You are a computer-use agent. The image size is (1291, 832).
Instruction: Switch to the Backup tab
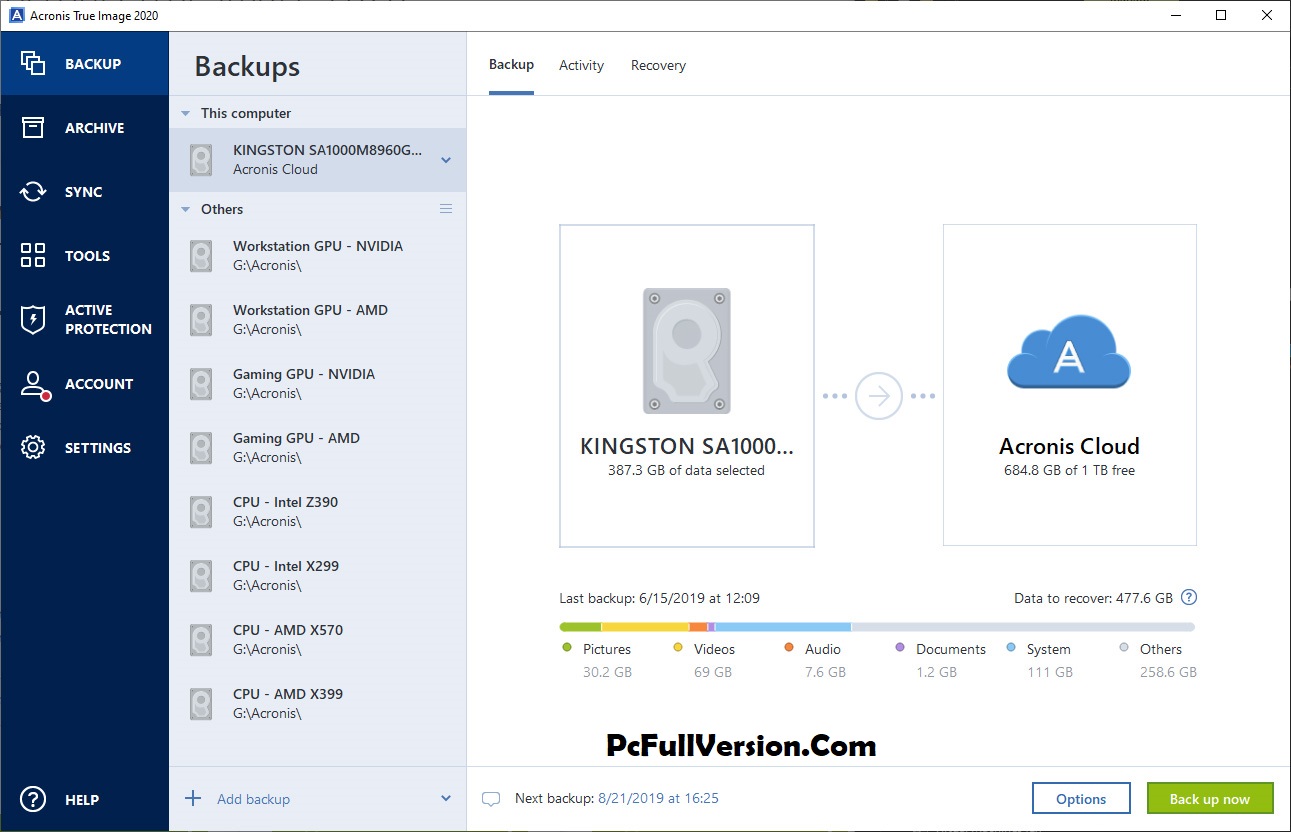pos(511,65)
